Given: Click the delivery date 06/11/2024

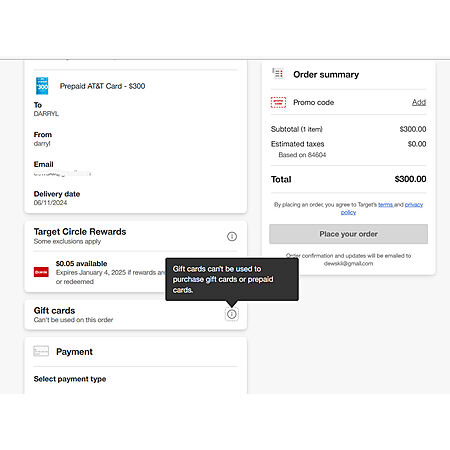Looking at the screenshot, I should tap(50, 203).
